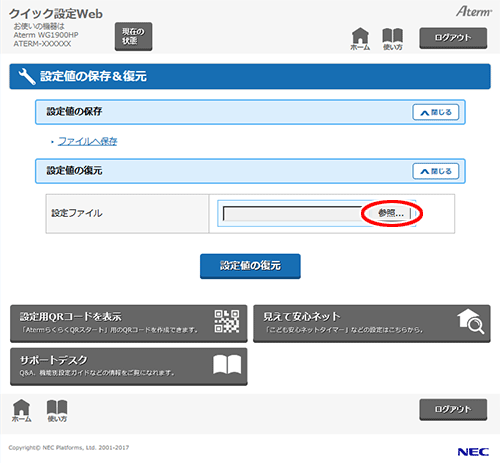Click the 設定値の保存＆復元 page heading

[93, 76]
